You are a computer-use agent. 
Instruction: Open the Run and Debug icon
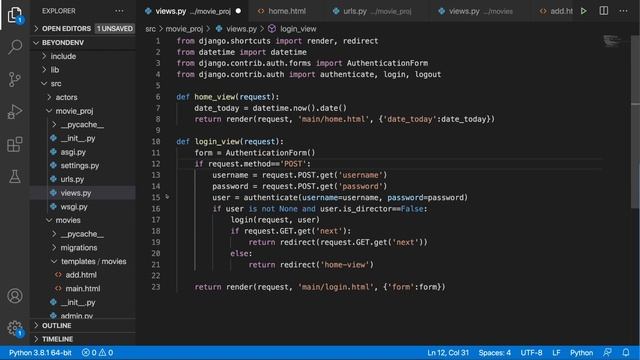coord(15,112)
